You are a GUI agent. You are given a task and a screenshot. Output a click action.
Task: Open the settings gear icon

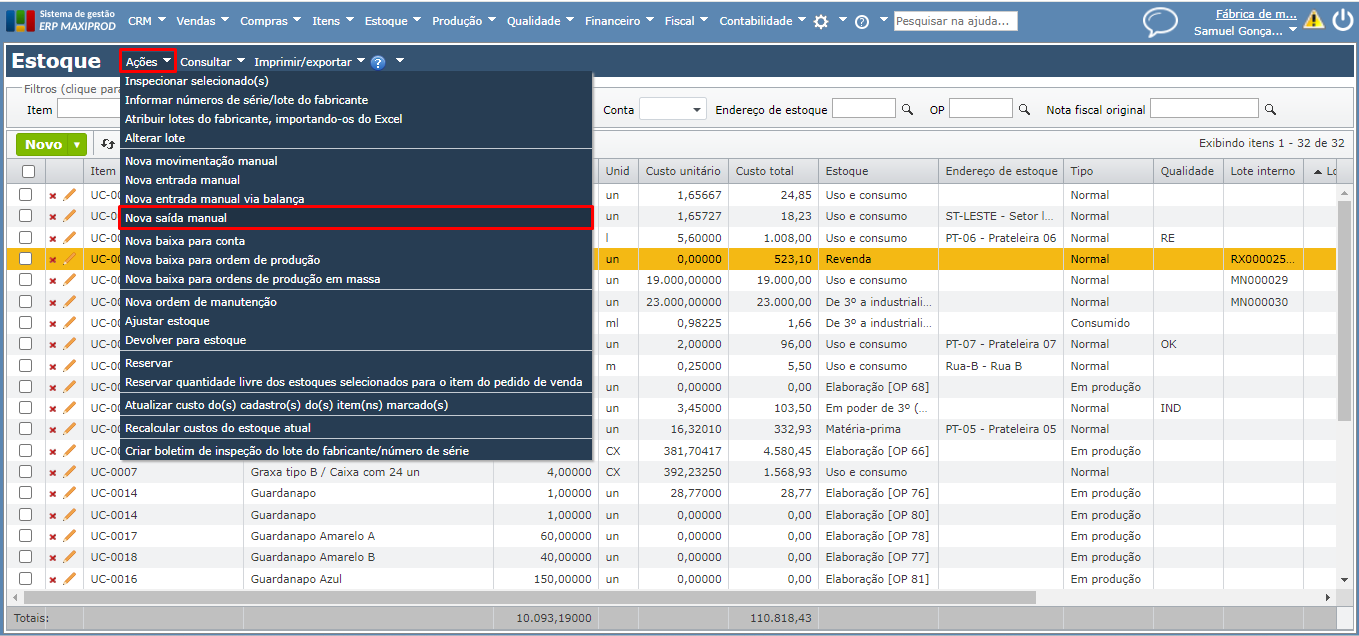[x=821, y=21]
